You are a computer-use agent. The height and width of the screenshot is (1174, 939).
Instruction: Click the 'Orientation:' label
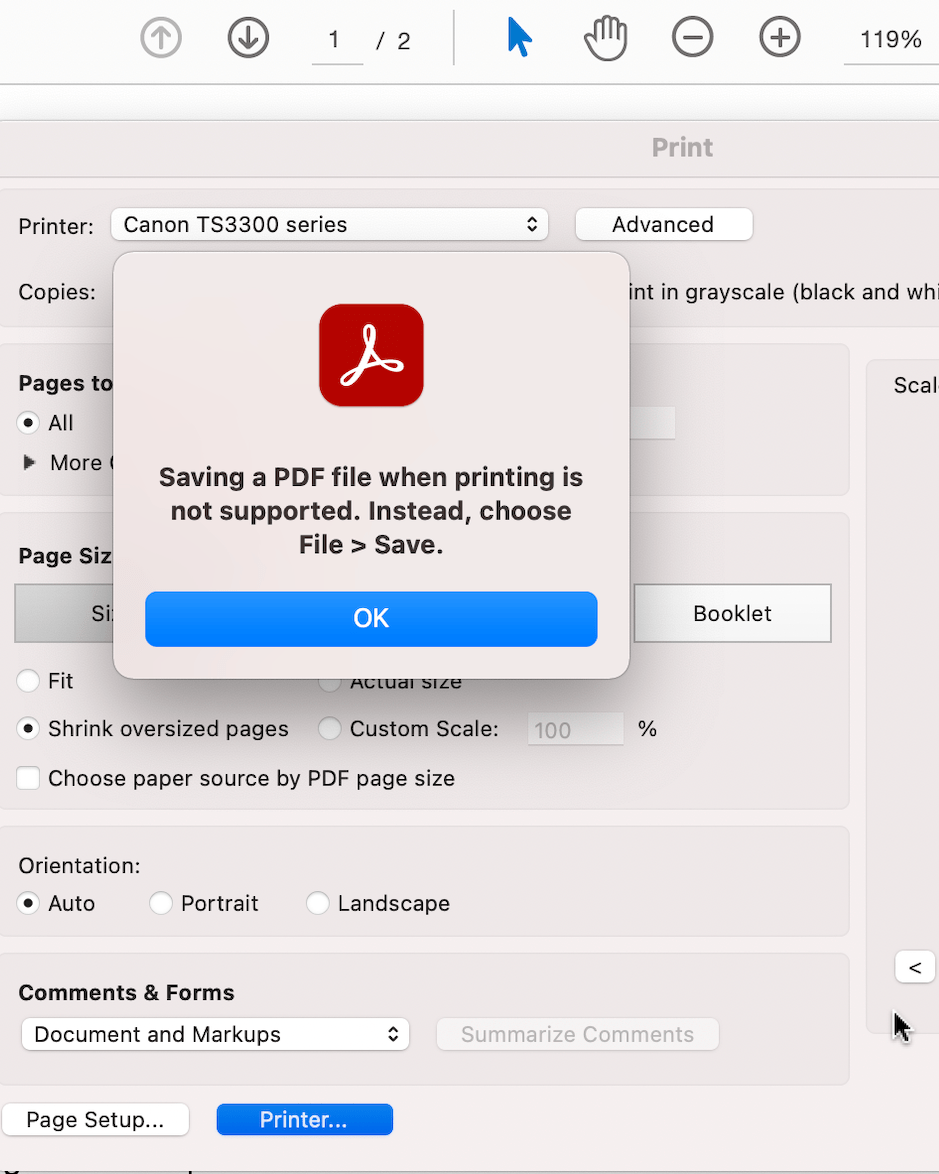click(79, 866)
